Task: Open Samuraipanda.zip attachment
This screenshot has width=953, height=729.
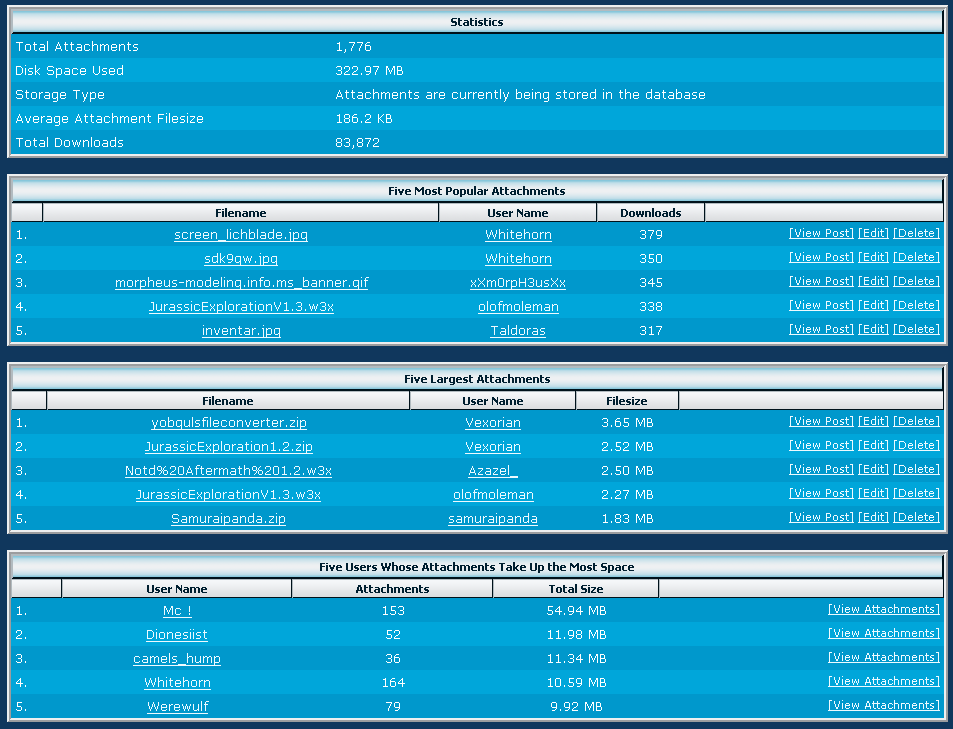Action: pos(229,519)
